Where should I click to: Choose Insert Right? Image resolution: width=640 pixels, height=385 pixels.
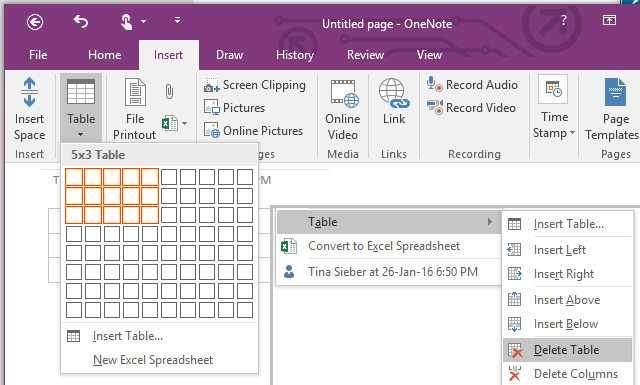pos(567,274)
